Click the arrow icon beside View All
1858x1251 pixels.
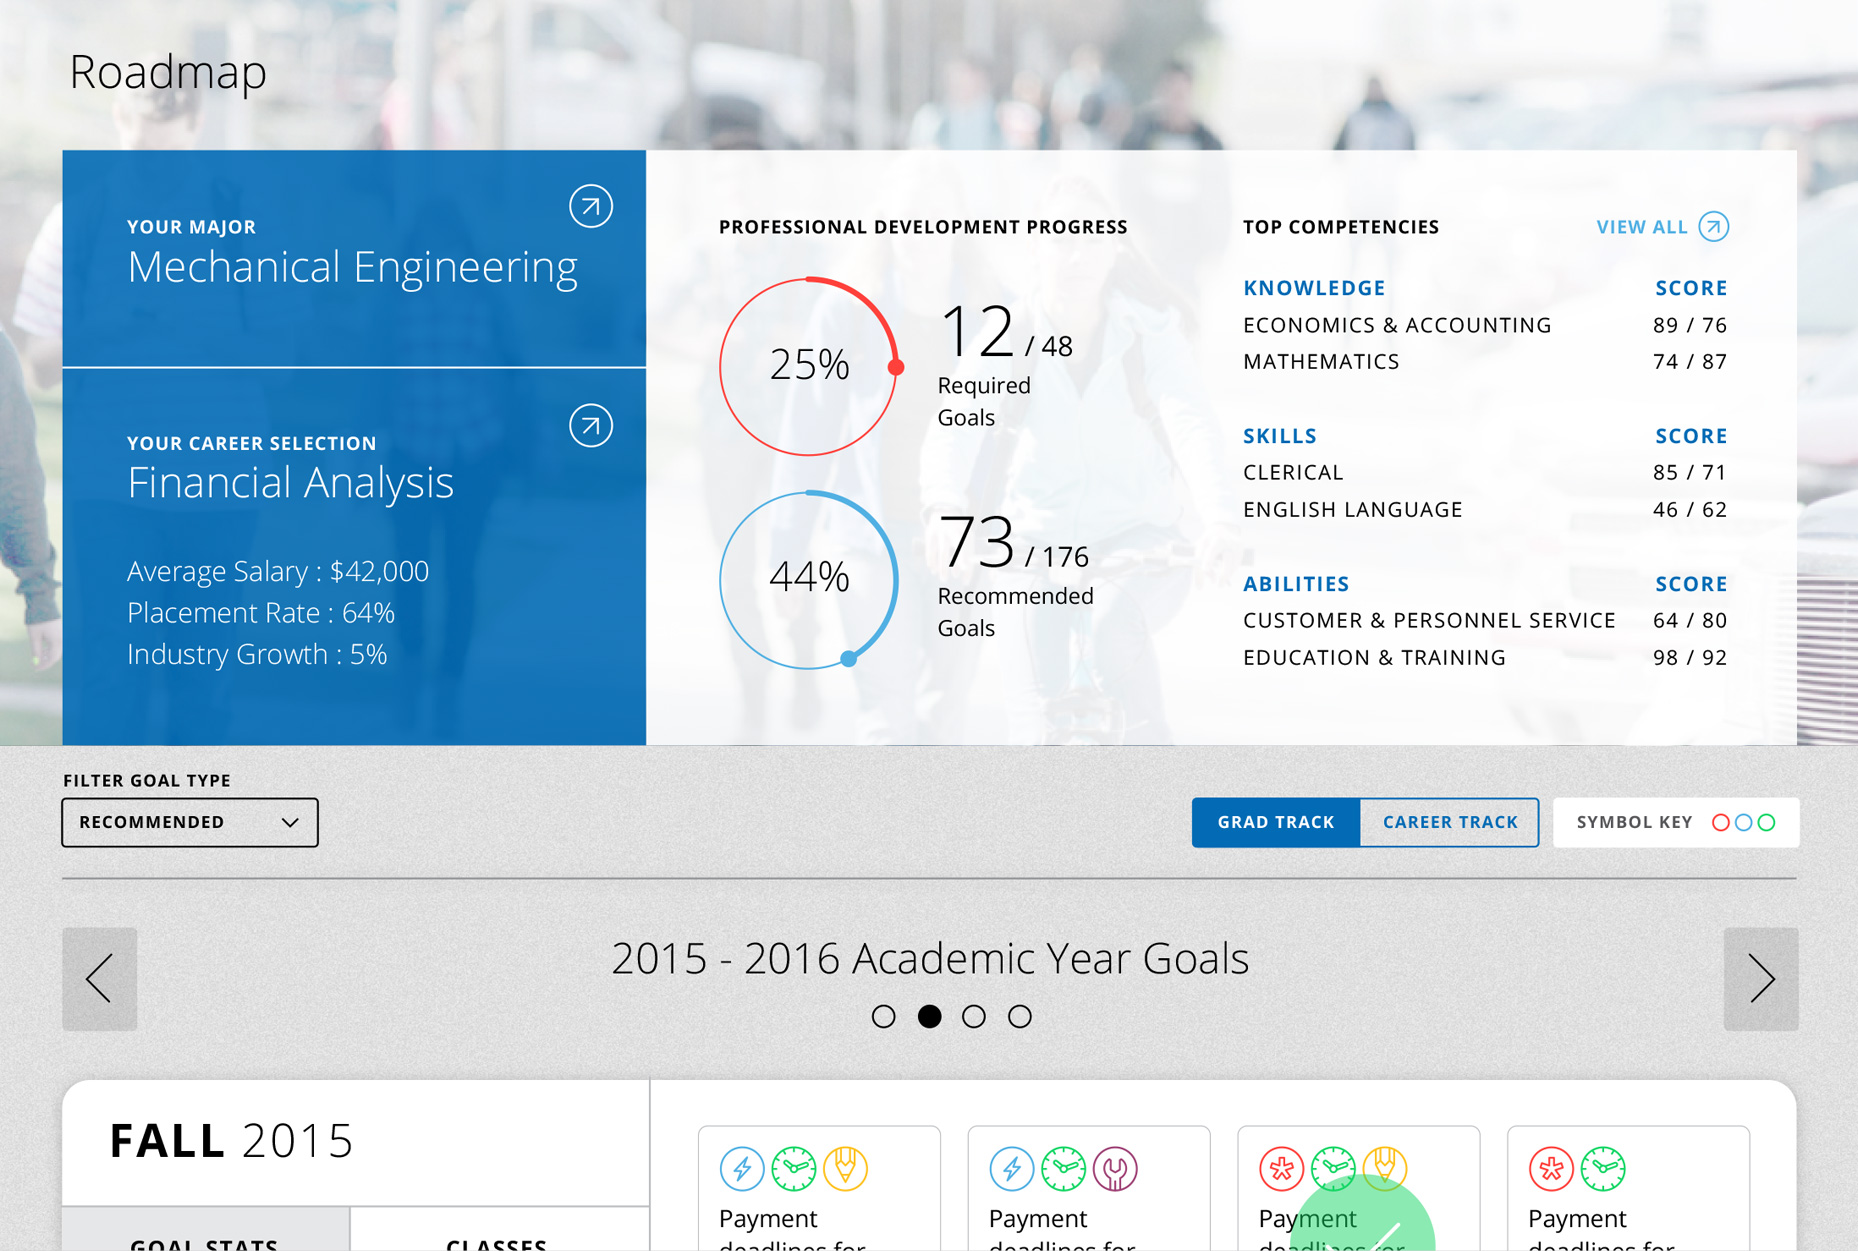1714,227
